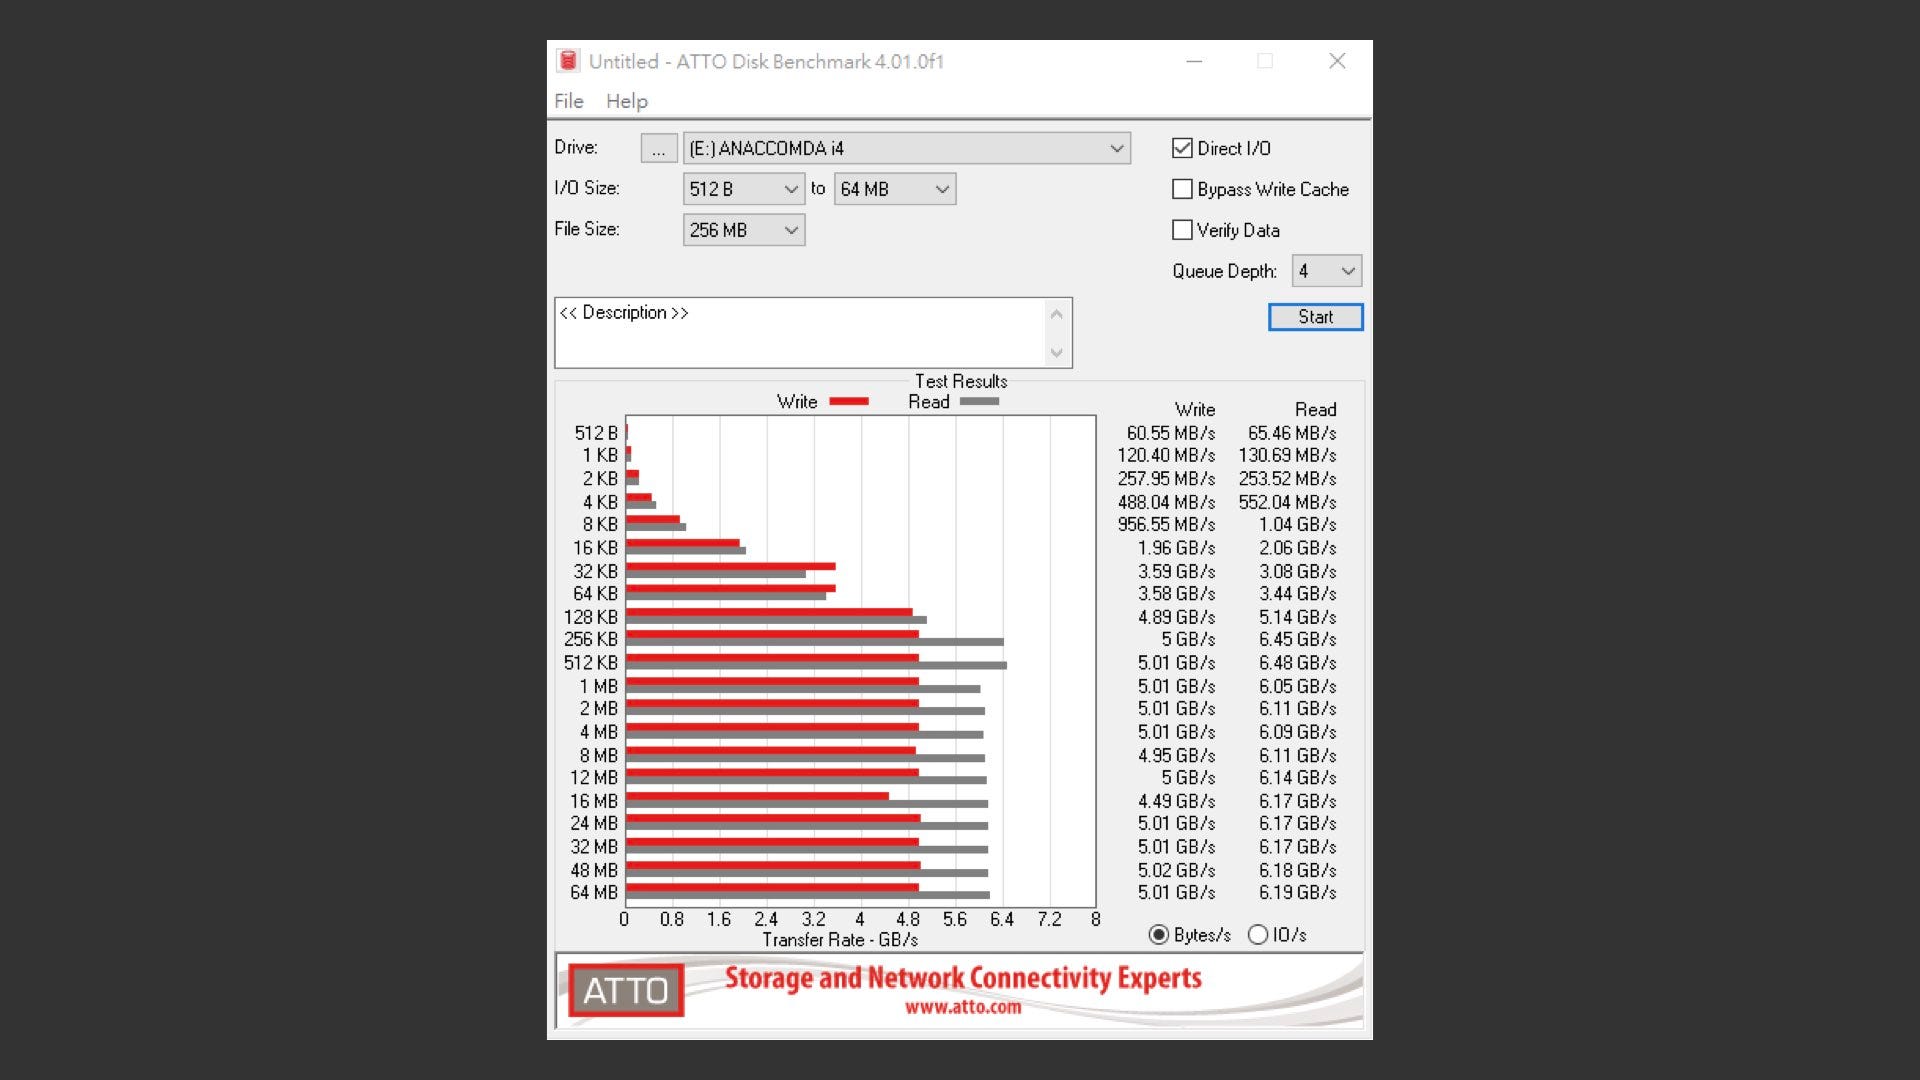The width and height of the screenshot is (1920, 1080).
Task: Click the description scrollbar down arrow
Action: point(1057,353)
